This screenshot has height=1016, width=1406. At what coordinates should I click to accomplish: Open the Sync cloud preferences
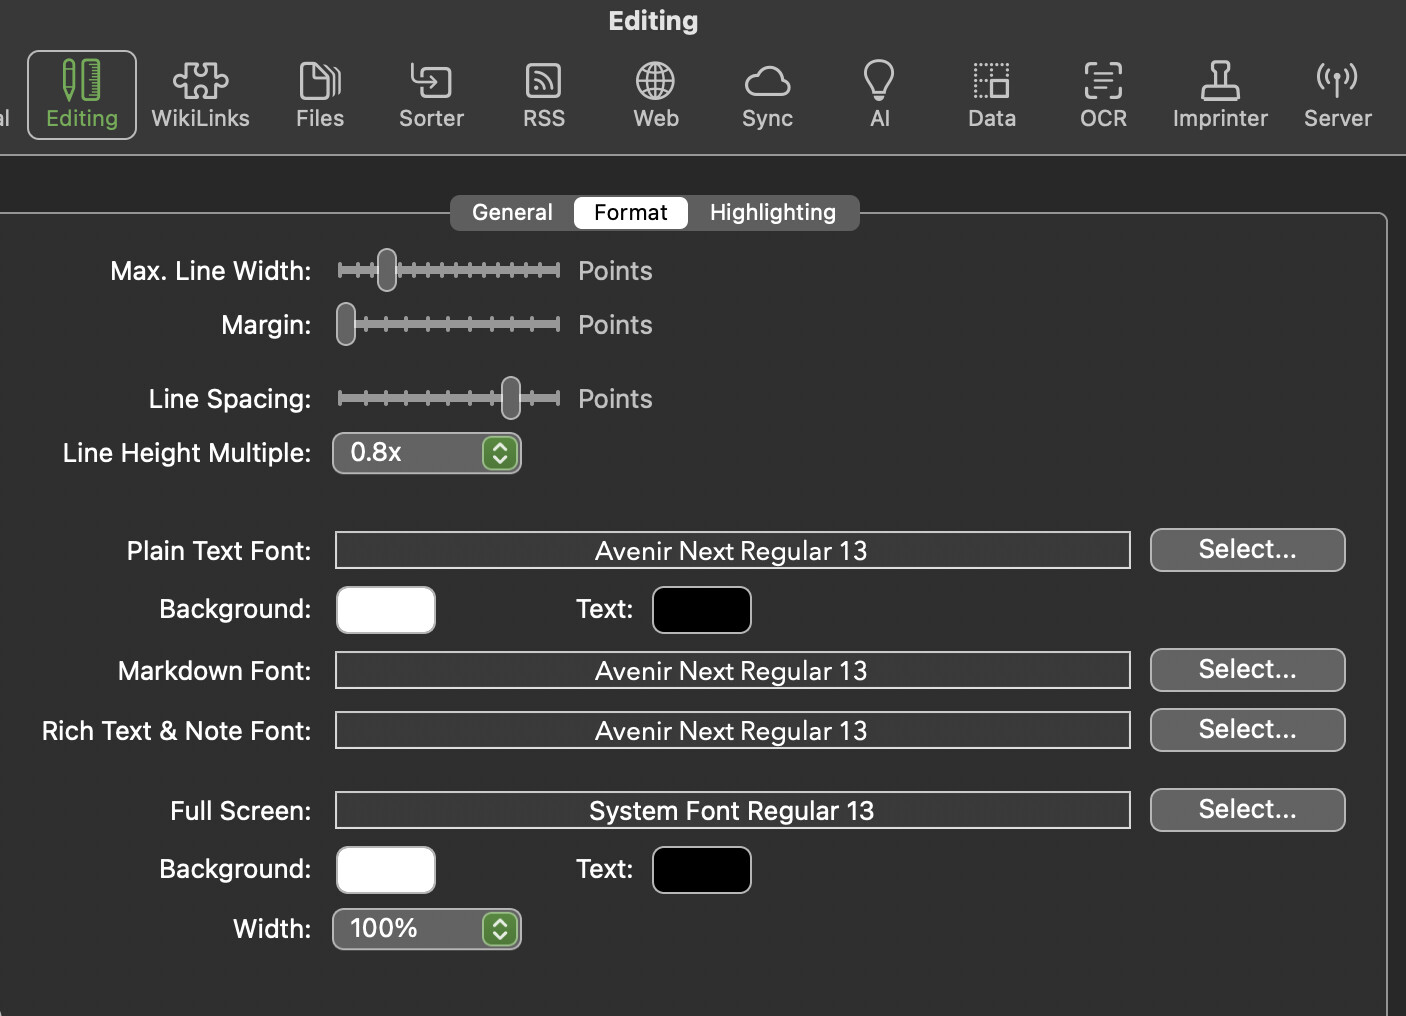tap(767, 96)
